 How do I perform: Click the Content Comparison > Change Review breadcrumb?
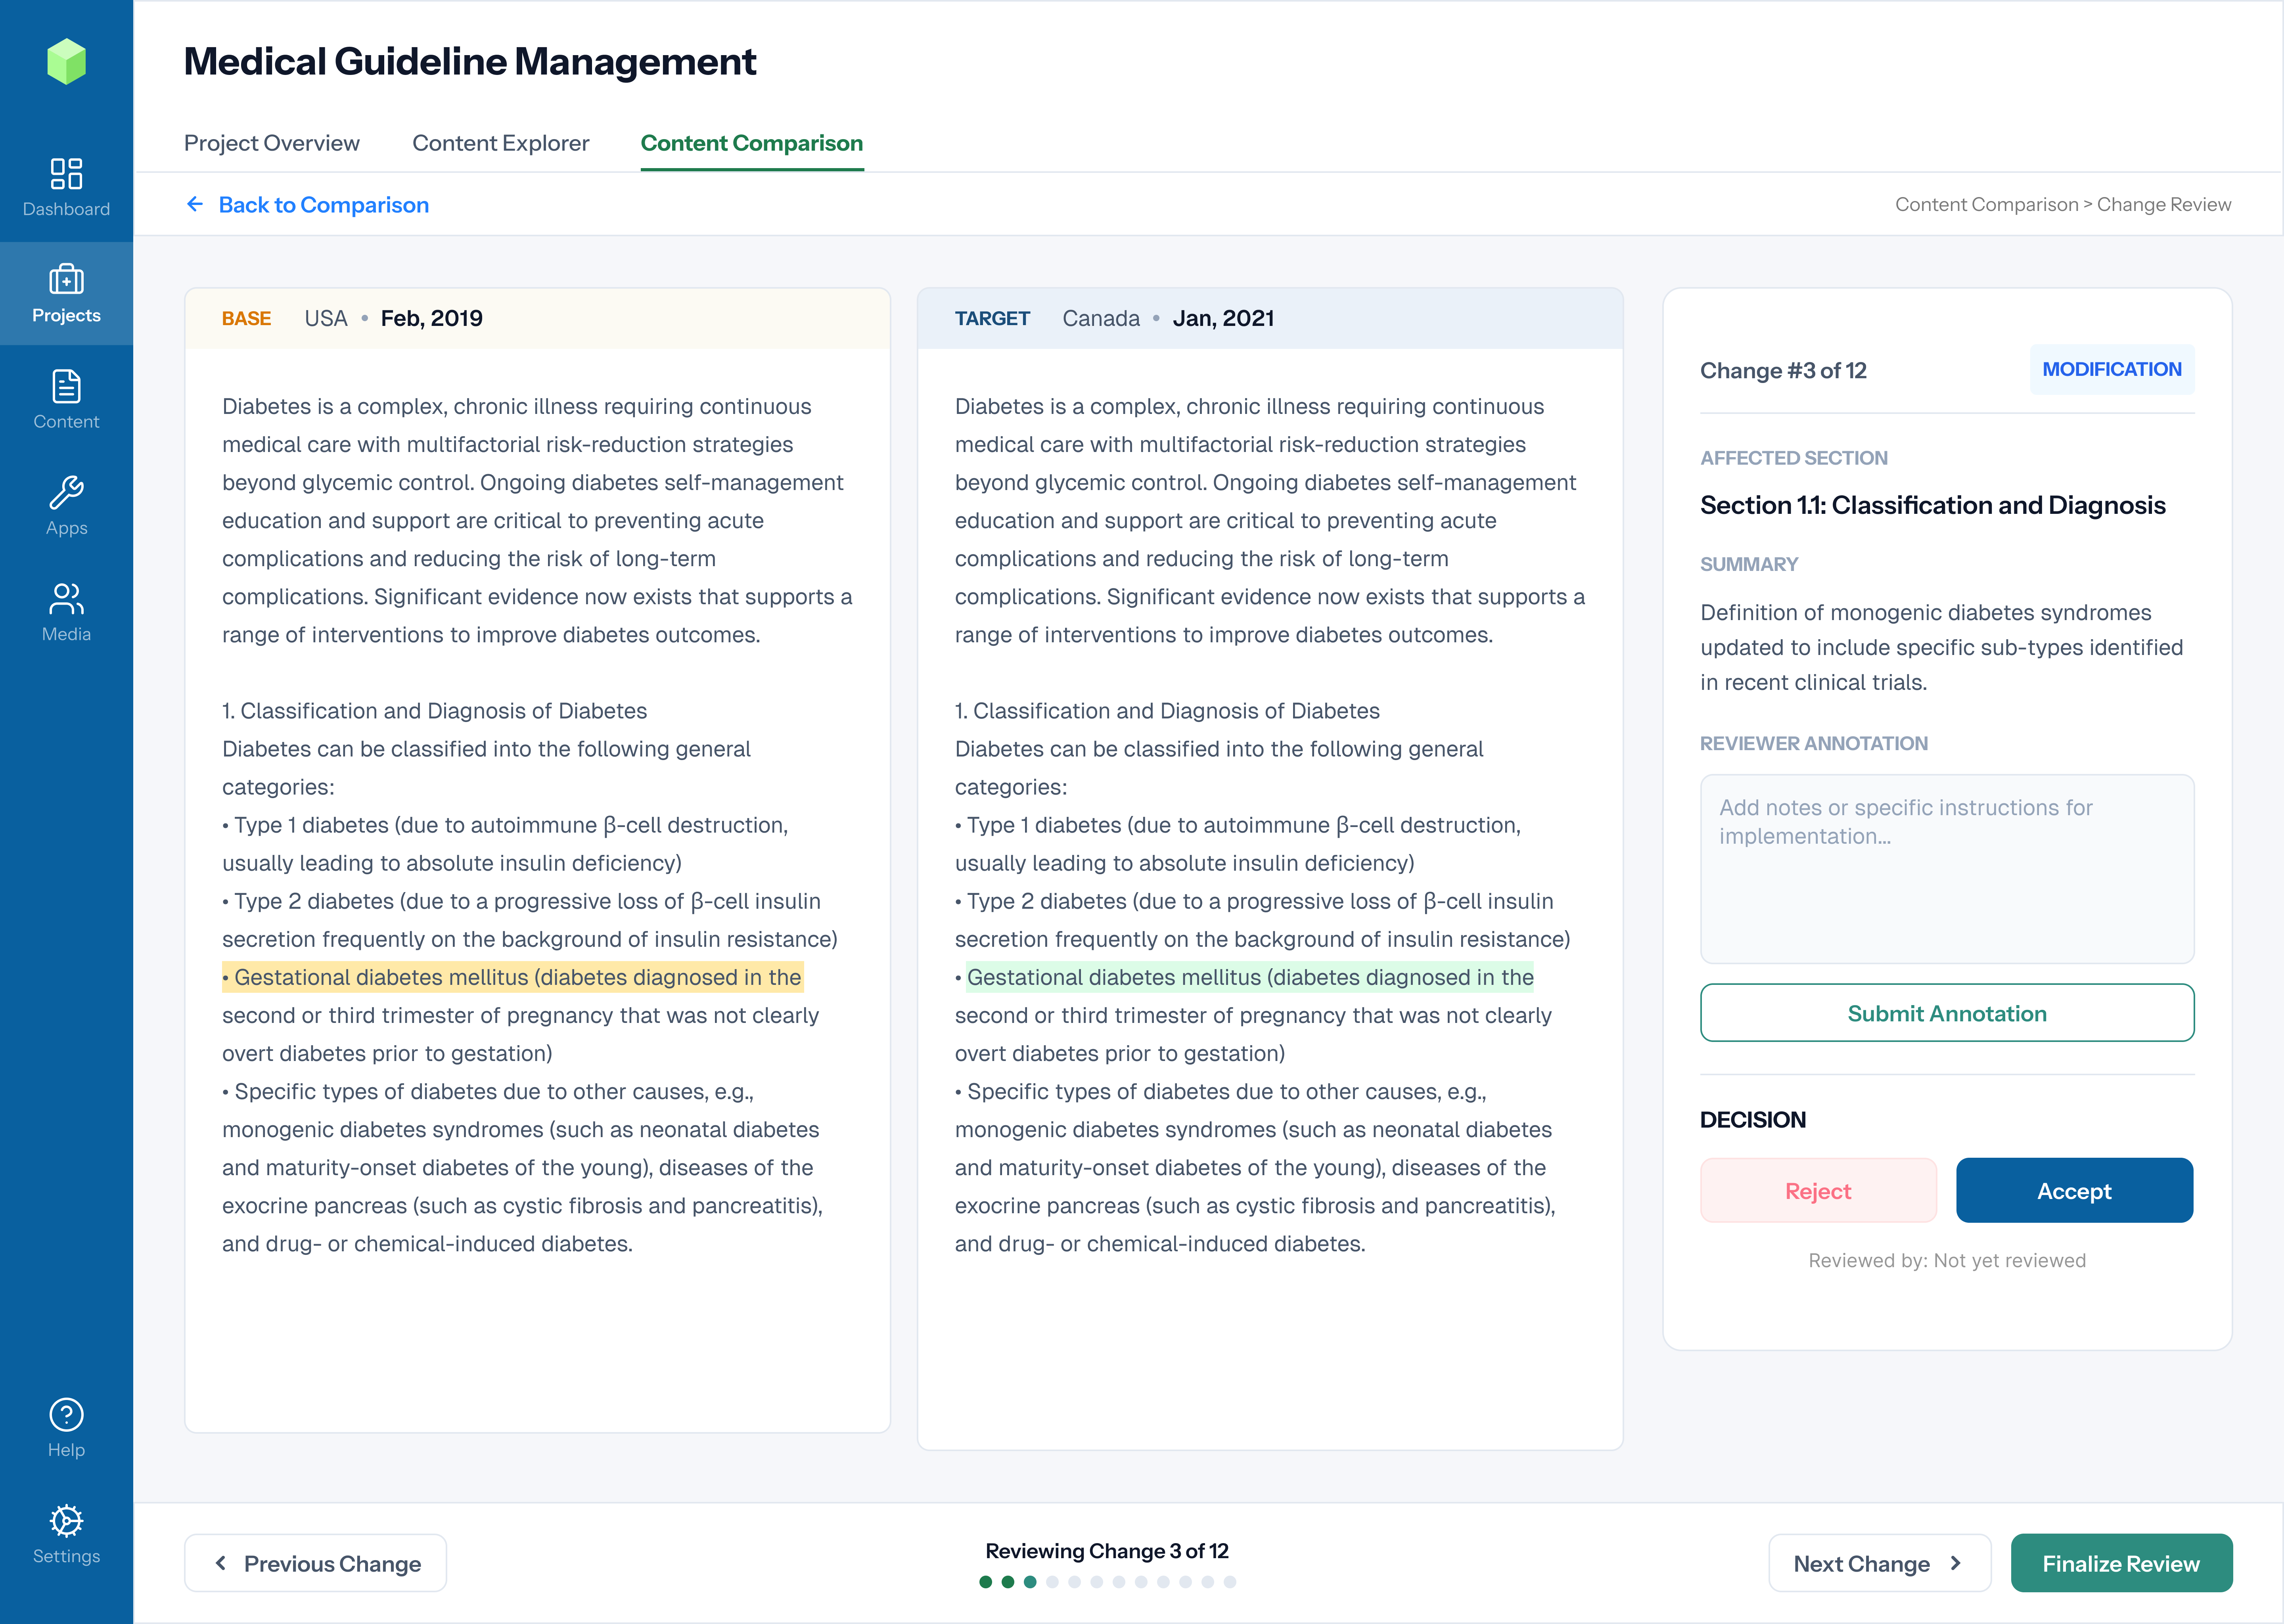2063,205
